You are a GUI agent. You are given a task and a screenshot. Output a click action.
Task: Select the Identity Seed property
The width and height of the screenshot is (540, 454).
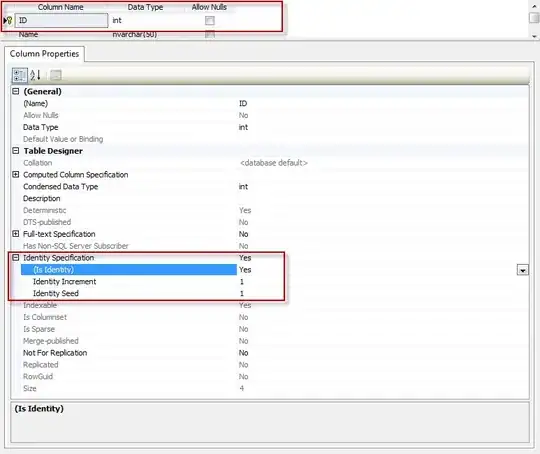pyautogui.click(x=56, y=293)
